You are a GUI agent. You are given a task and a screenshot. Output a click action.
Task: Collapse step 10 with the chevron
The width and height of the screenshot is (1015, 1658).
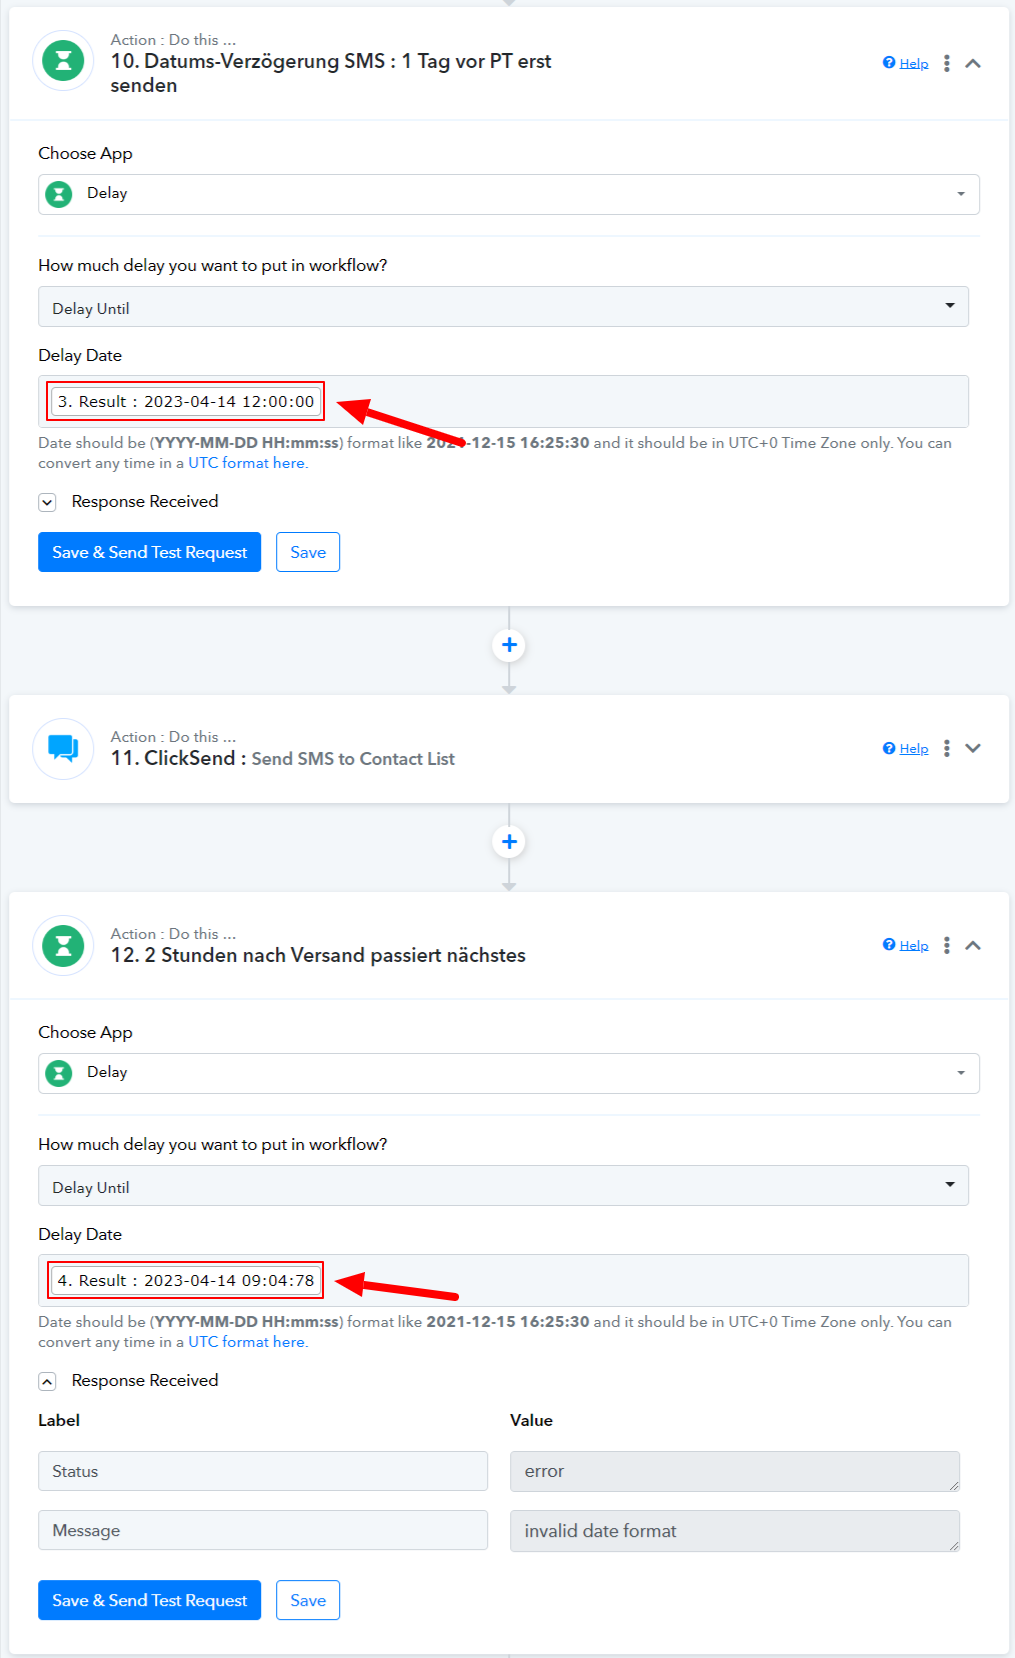[973, 63]
